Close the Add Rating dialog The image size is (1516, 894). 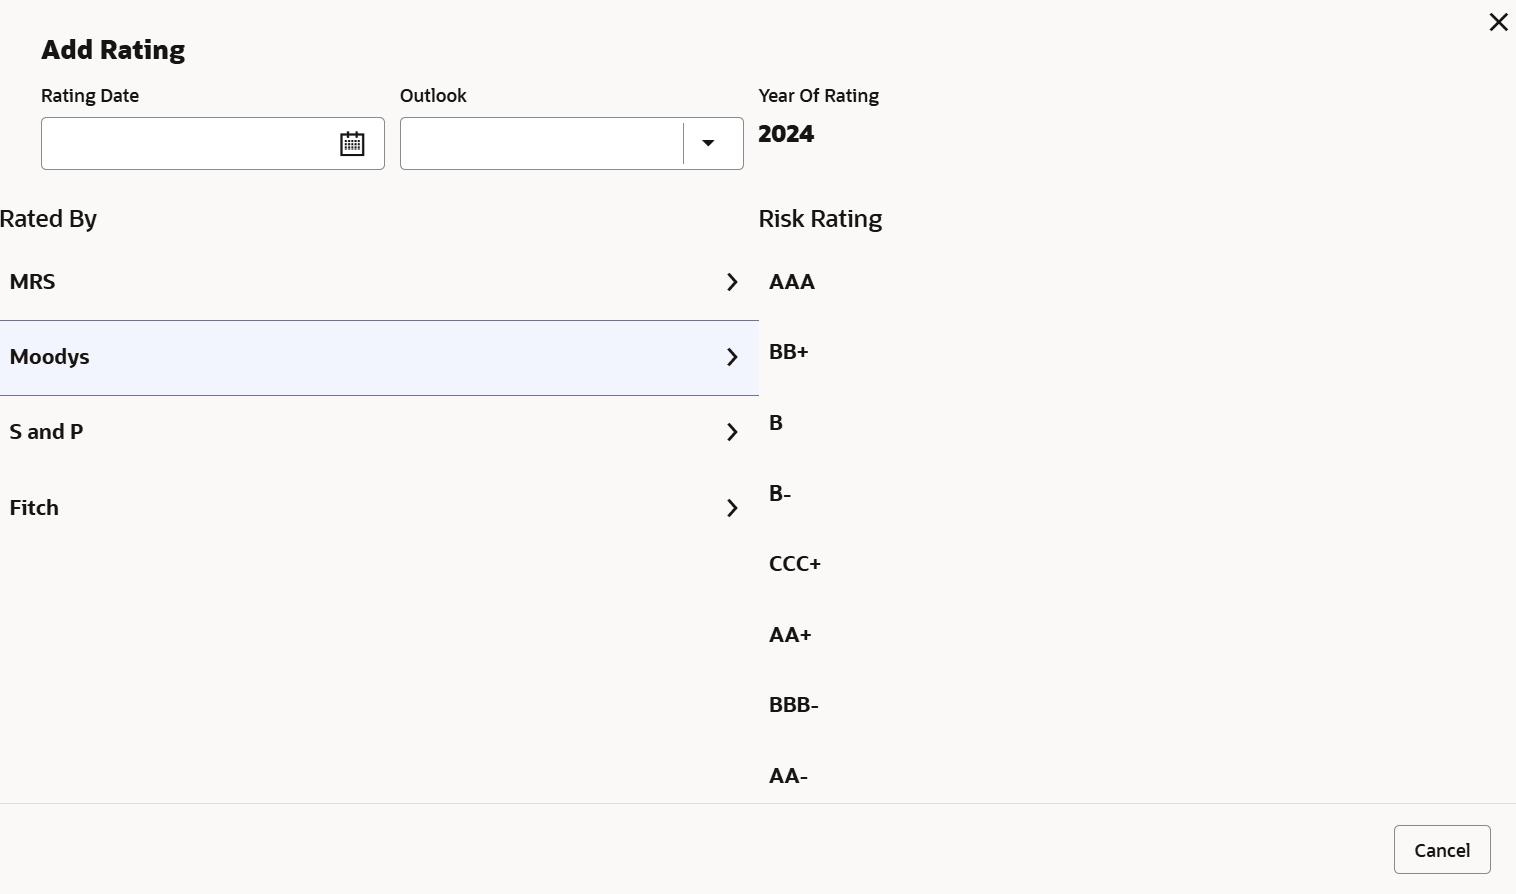click(x=1498, y=22)
